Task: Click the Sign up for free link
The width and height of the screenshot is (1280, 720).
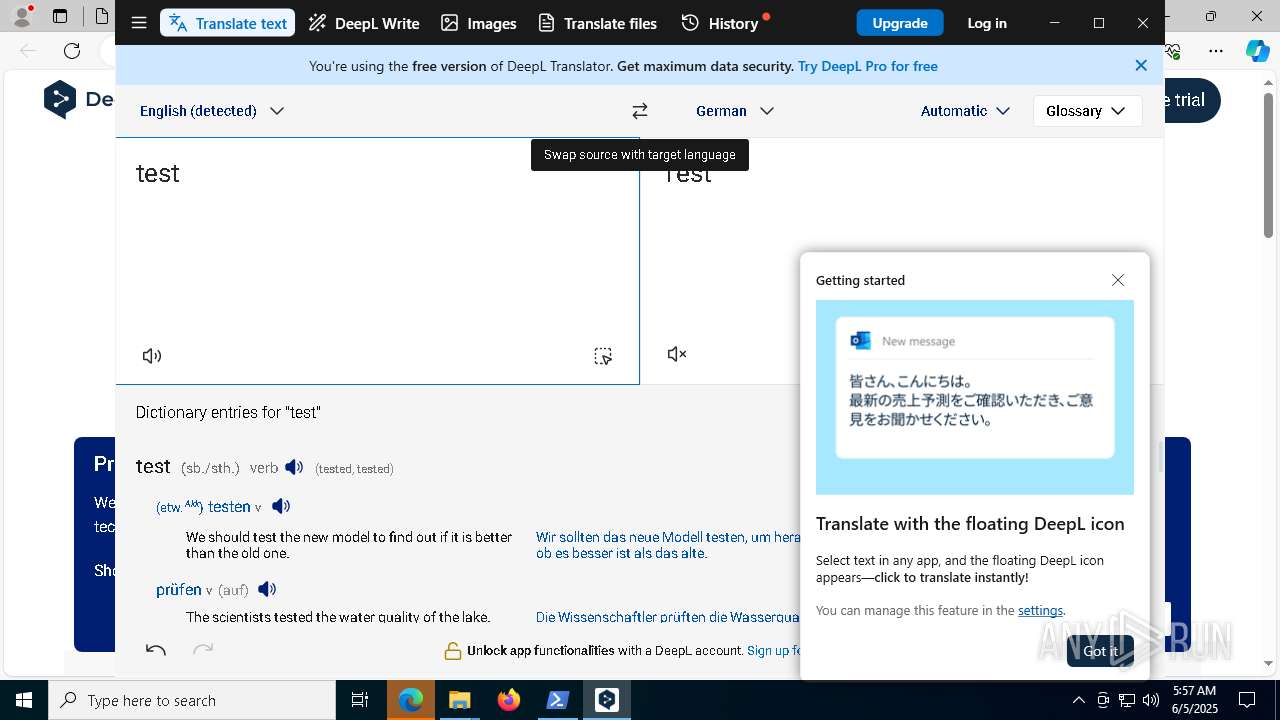Action: pyautogui.click(x=774, y=650)
